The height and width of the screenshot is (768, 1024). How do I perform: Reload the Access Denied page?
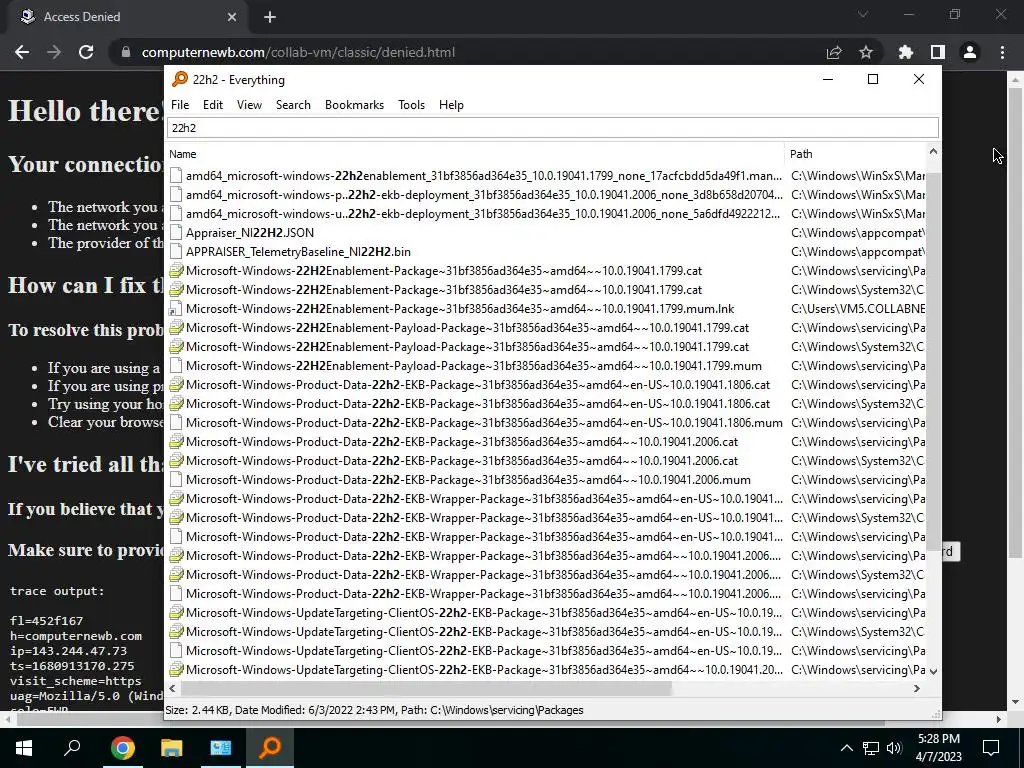point(86,52)
